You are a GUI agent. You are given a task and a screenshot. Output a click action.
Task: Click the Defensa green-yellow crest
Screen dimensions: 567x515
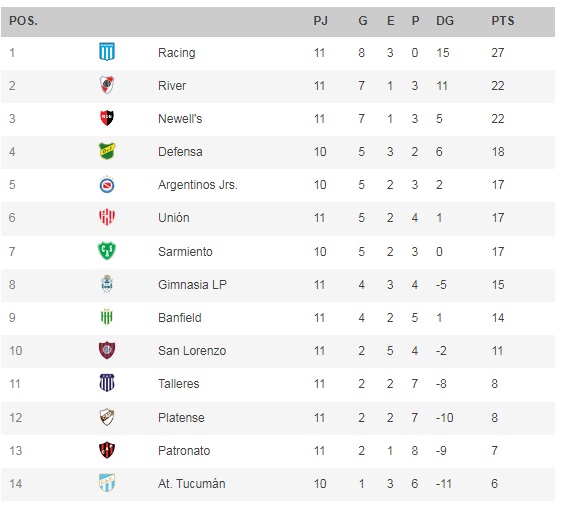[107, 151]
